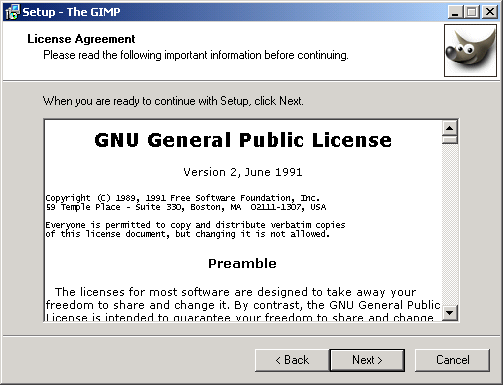
Task: Click 'When you are ready to continue' instruction
Action: 173,101
